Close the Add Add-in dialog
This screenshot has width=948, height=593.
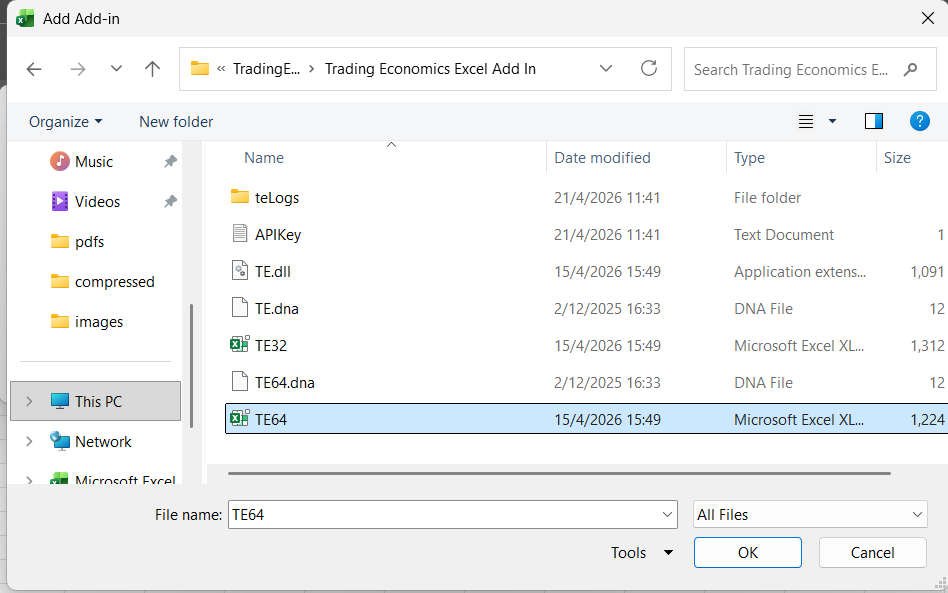[x=927, y=18]
